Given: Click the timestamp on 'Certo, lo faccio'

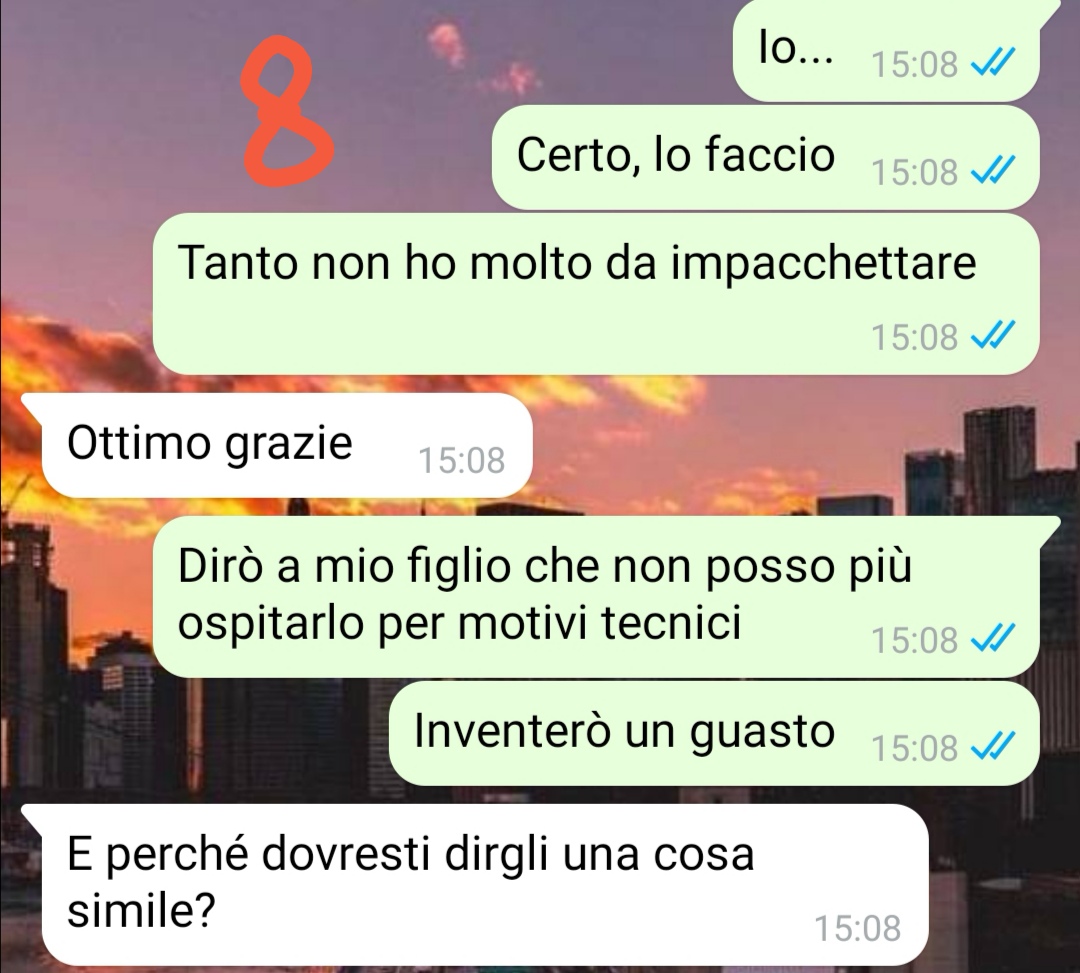Looking at the screenshot, I should 915,171.
